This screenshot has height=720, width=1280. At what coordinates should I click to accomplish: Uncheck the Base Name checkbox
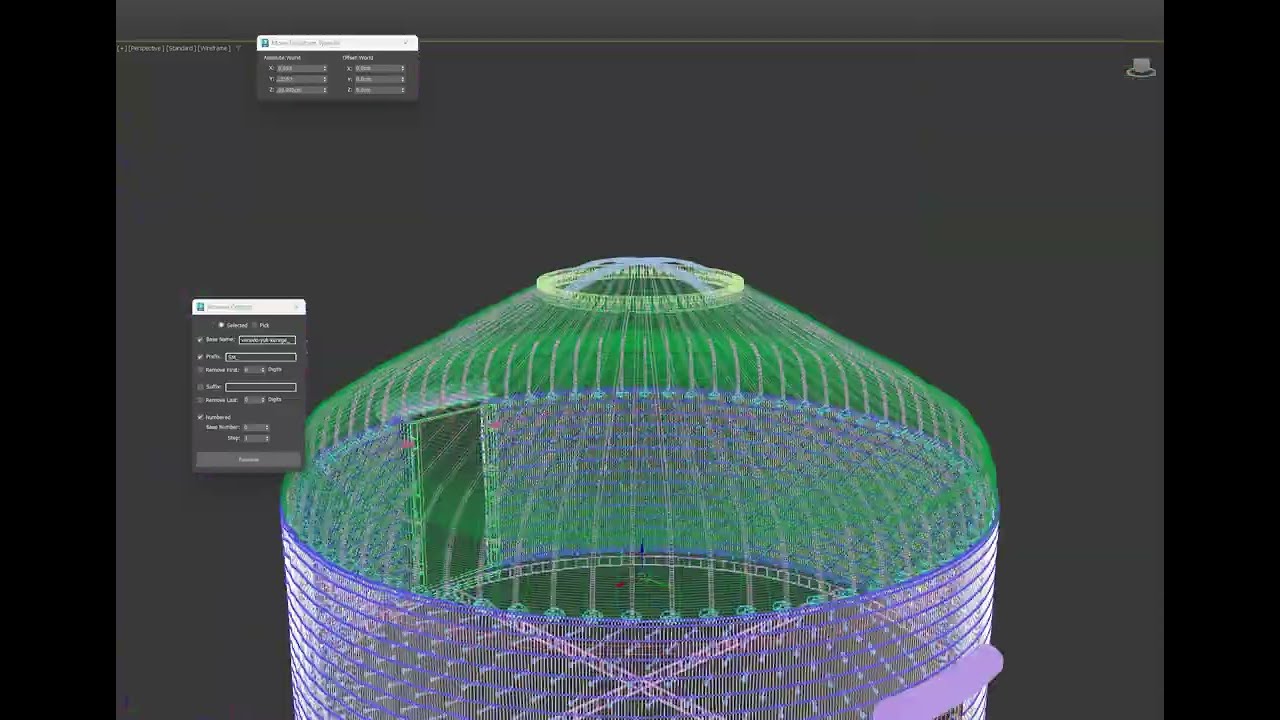[200, 340]
